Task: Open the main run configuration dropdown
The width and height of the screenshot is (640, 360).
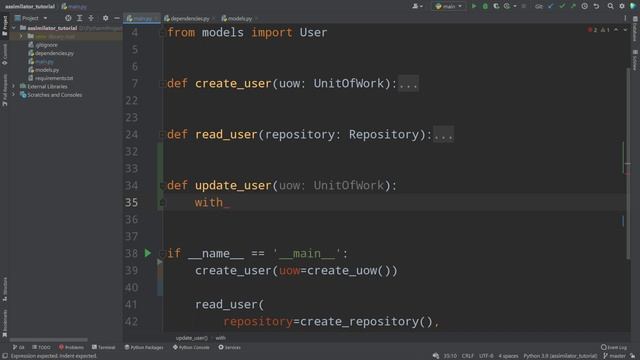Action: [x=449, y=6]
